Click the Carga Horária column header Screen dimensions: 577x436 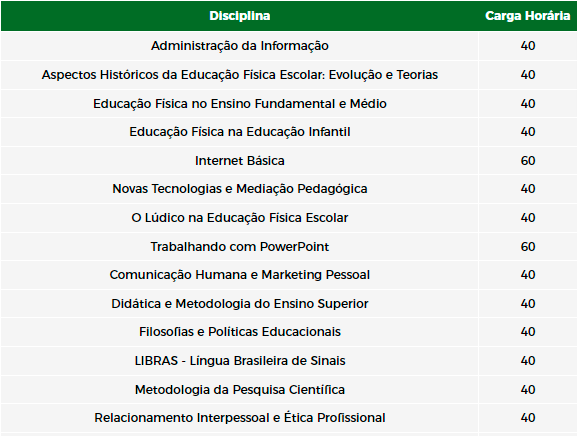click(x=527, y=16)
